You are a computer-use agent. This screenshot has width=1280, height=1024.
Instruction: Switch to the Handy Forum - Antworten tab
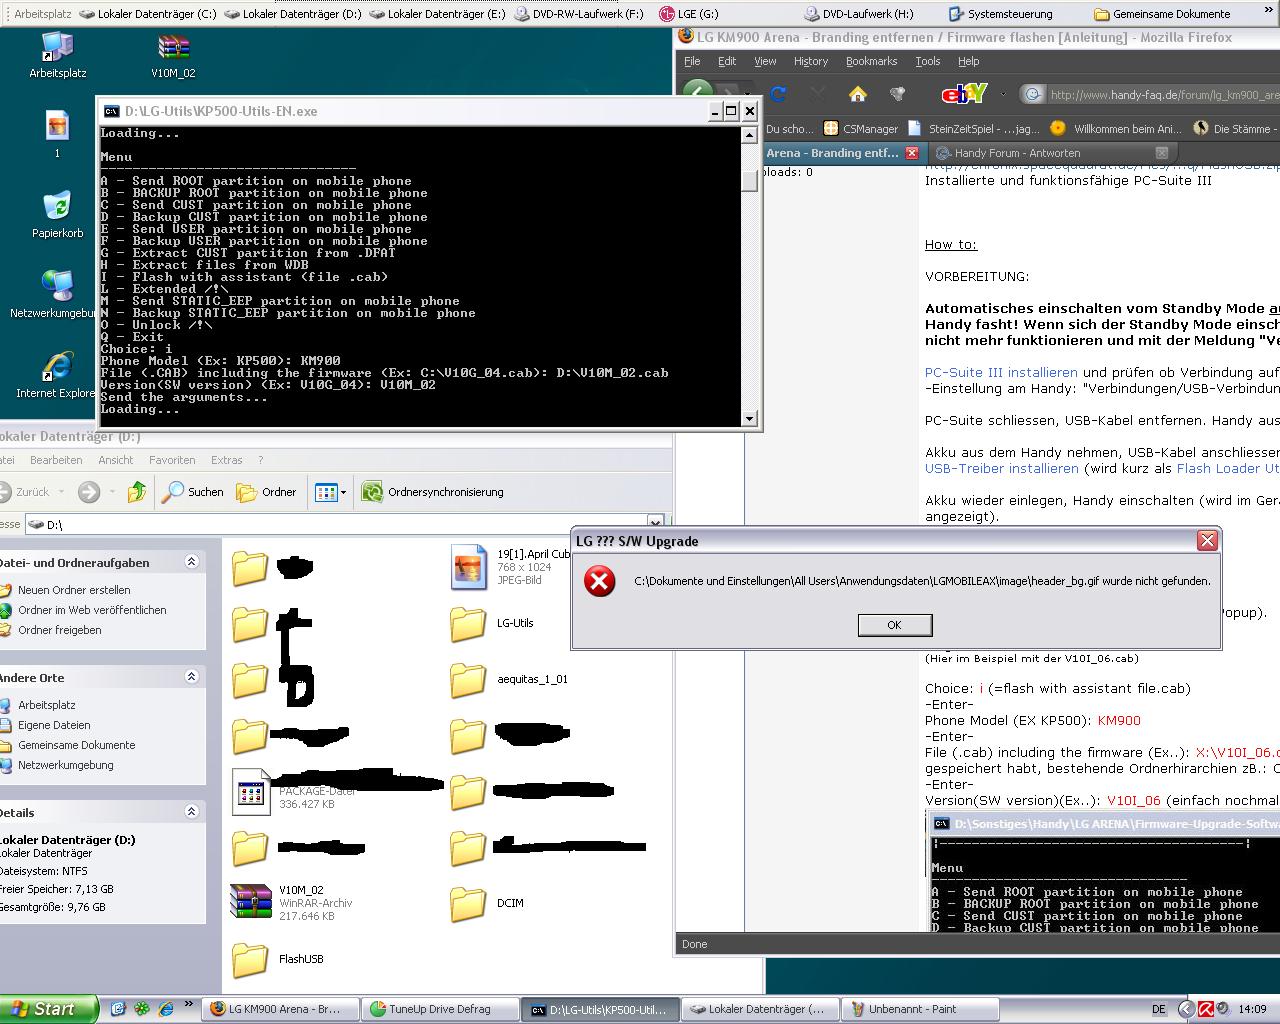click(1017, 153)
